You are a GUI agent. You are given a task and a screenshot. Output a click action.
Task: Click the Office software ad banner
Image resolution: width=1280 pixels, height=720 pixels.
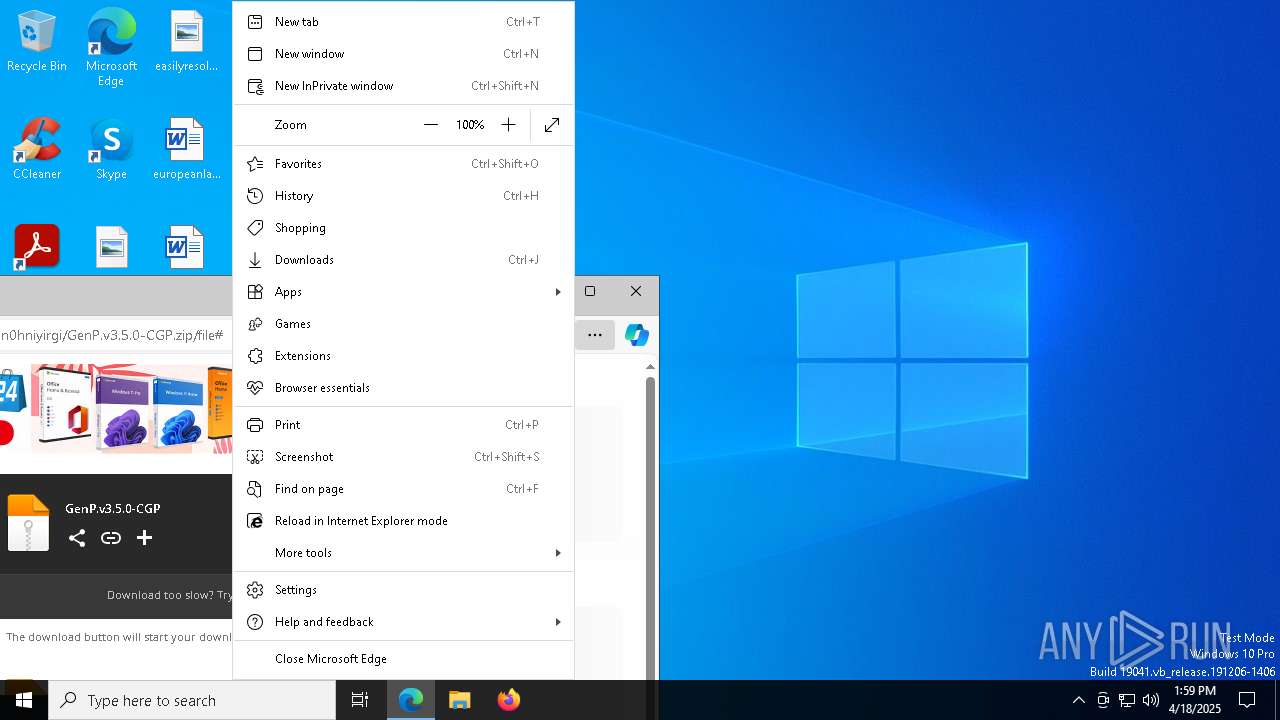click(116, 409)
